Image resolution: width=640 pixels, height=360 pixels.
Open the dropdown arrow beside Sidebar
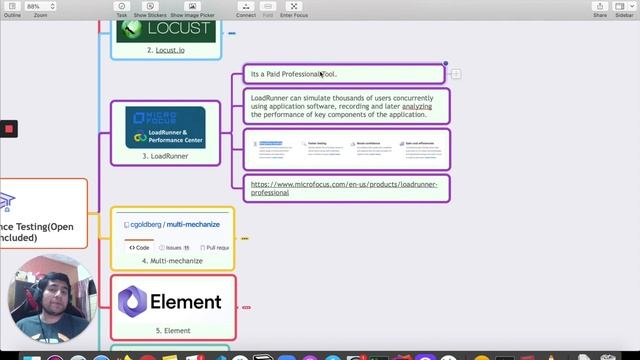[632, 6]
